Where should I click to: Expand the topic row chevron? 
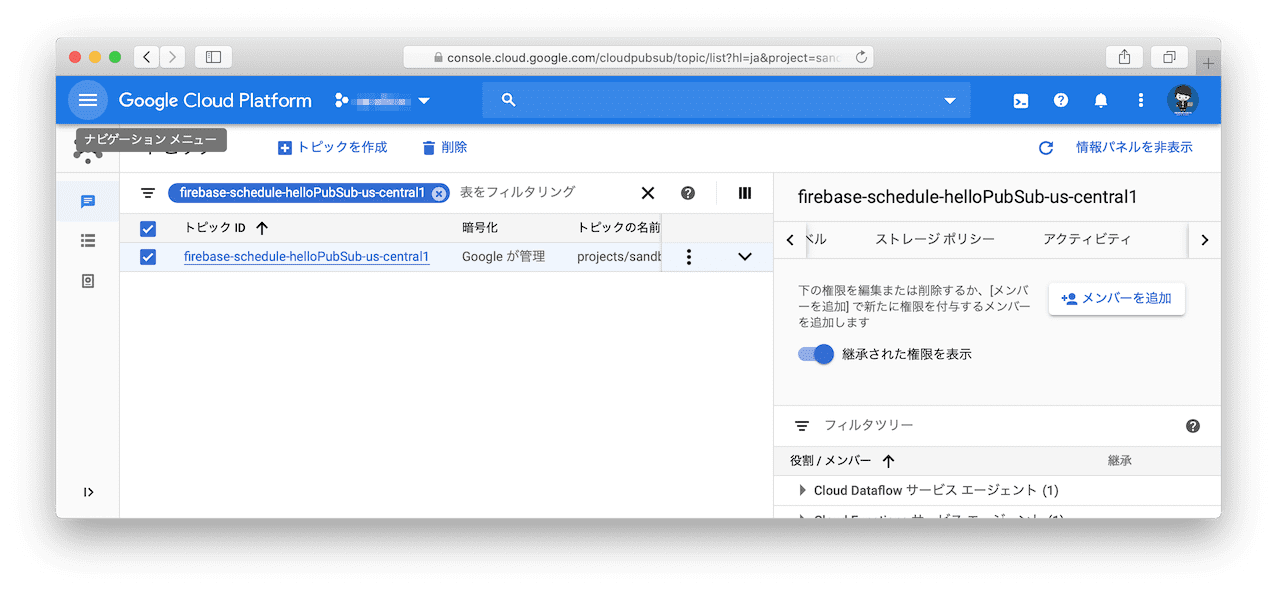[744, 257]
